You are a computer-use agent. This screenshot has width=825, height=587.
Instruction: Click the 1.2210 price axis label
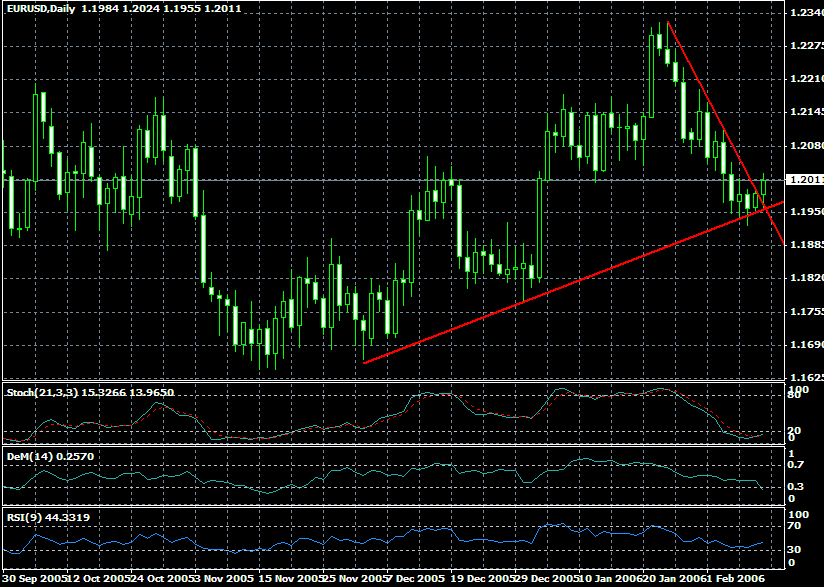click(807, 79)
